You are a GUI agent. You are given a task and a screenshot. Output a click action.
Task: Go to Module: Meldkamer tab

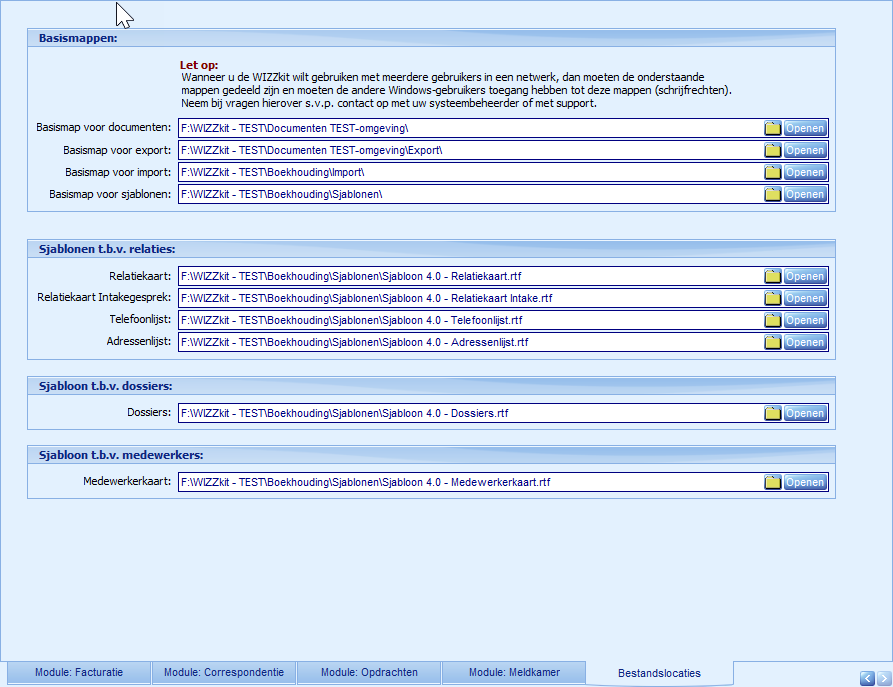[x=514, y=673]
